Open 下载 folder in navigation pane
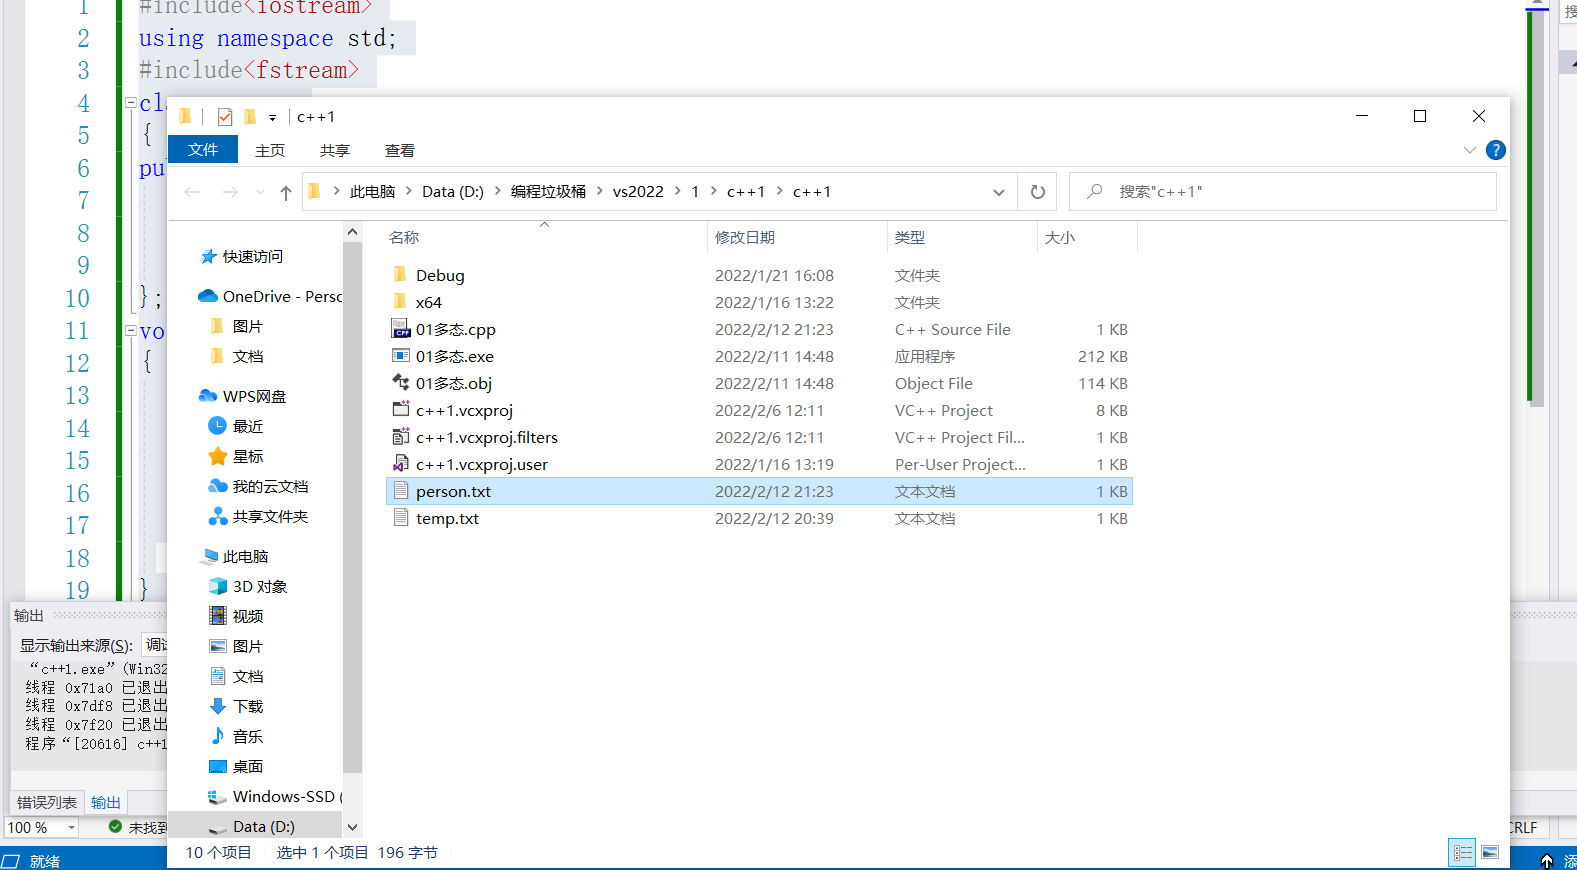 (247, 706)
